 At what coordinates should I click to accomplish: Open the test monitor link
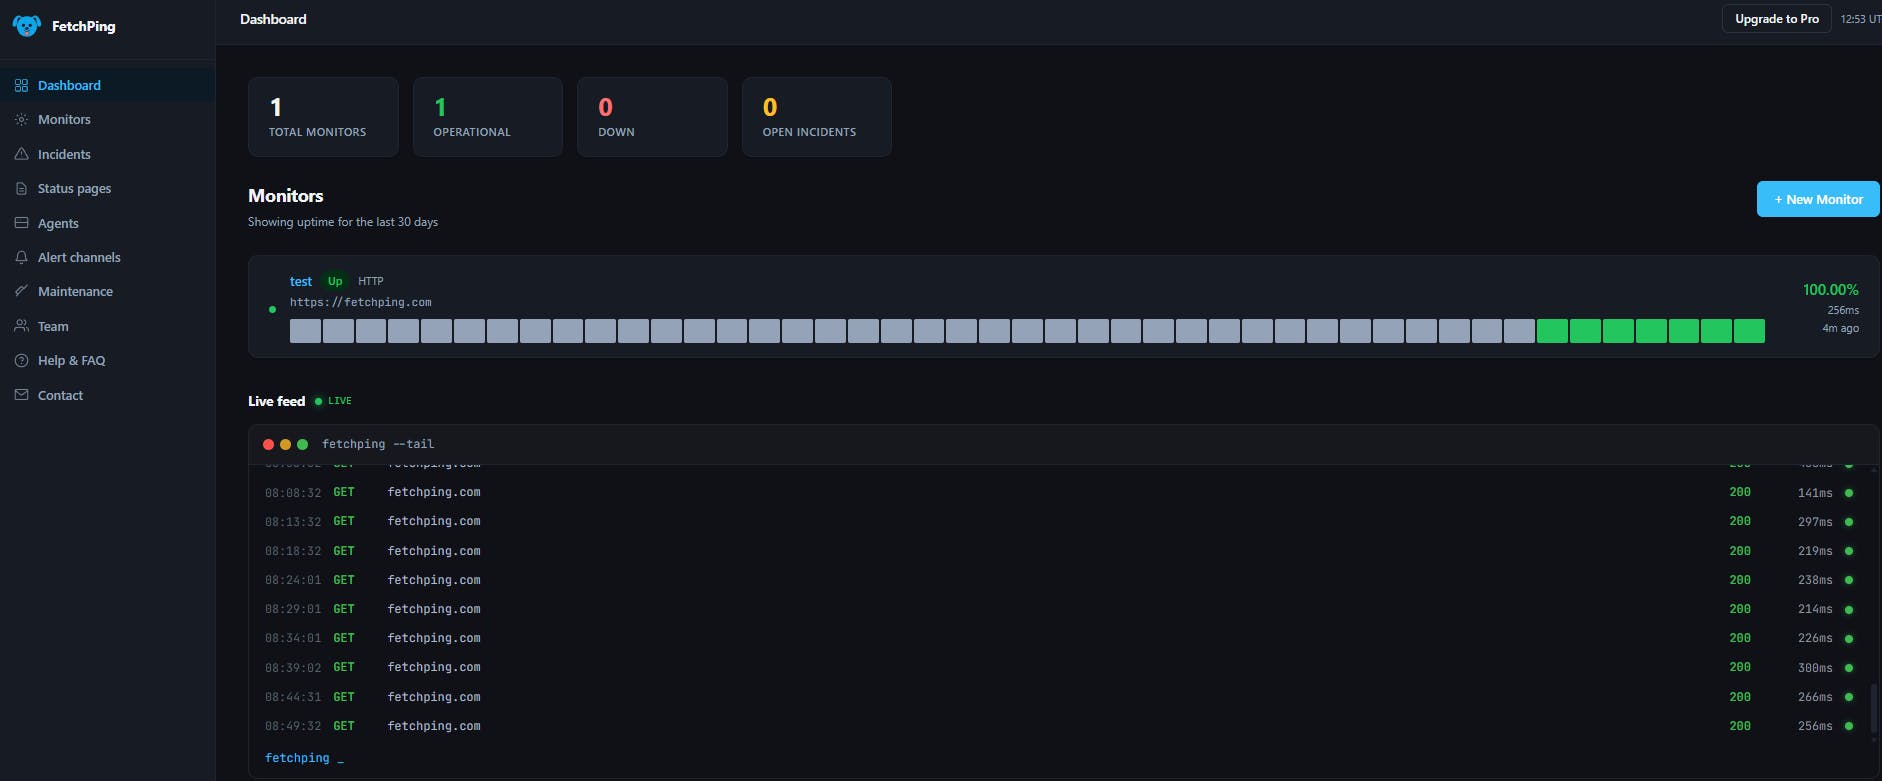(x=301, y=282)
